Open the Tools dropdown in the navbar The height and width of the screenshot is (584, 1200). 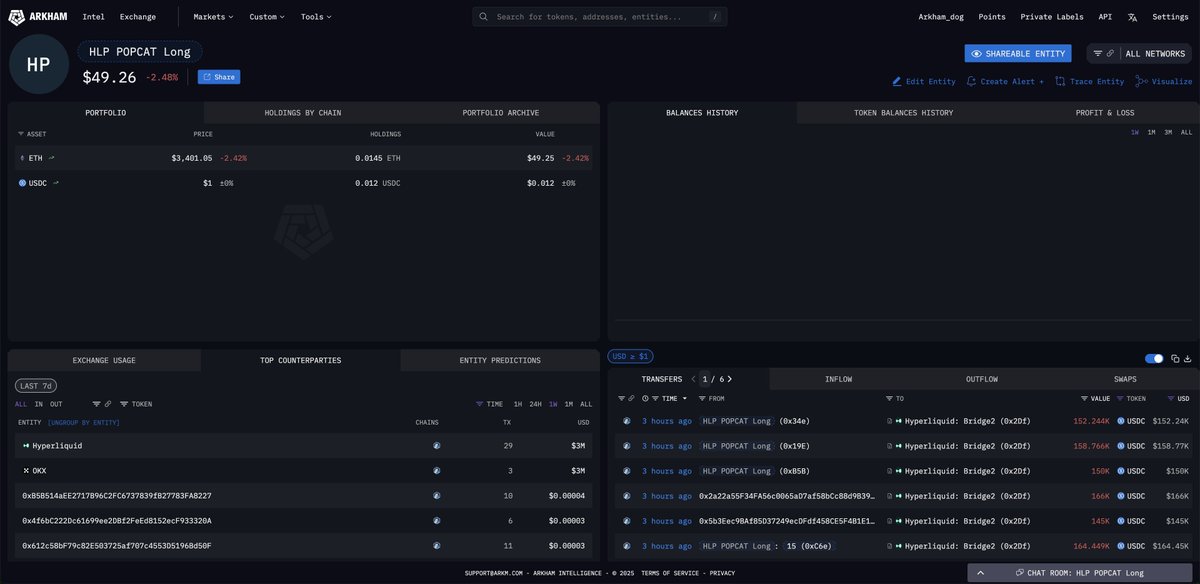[x=316, y=17]
